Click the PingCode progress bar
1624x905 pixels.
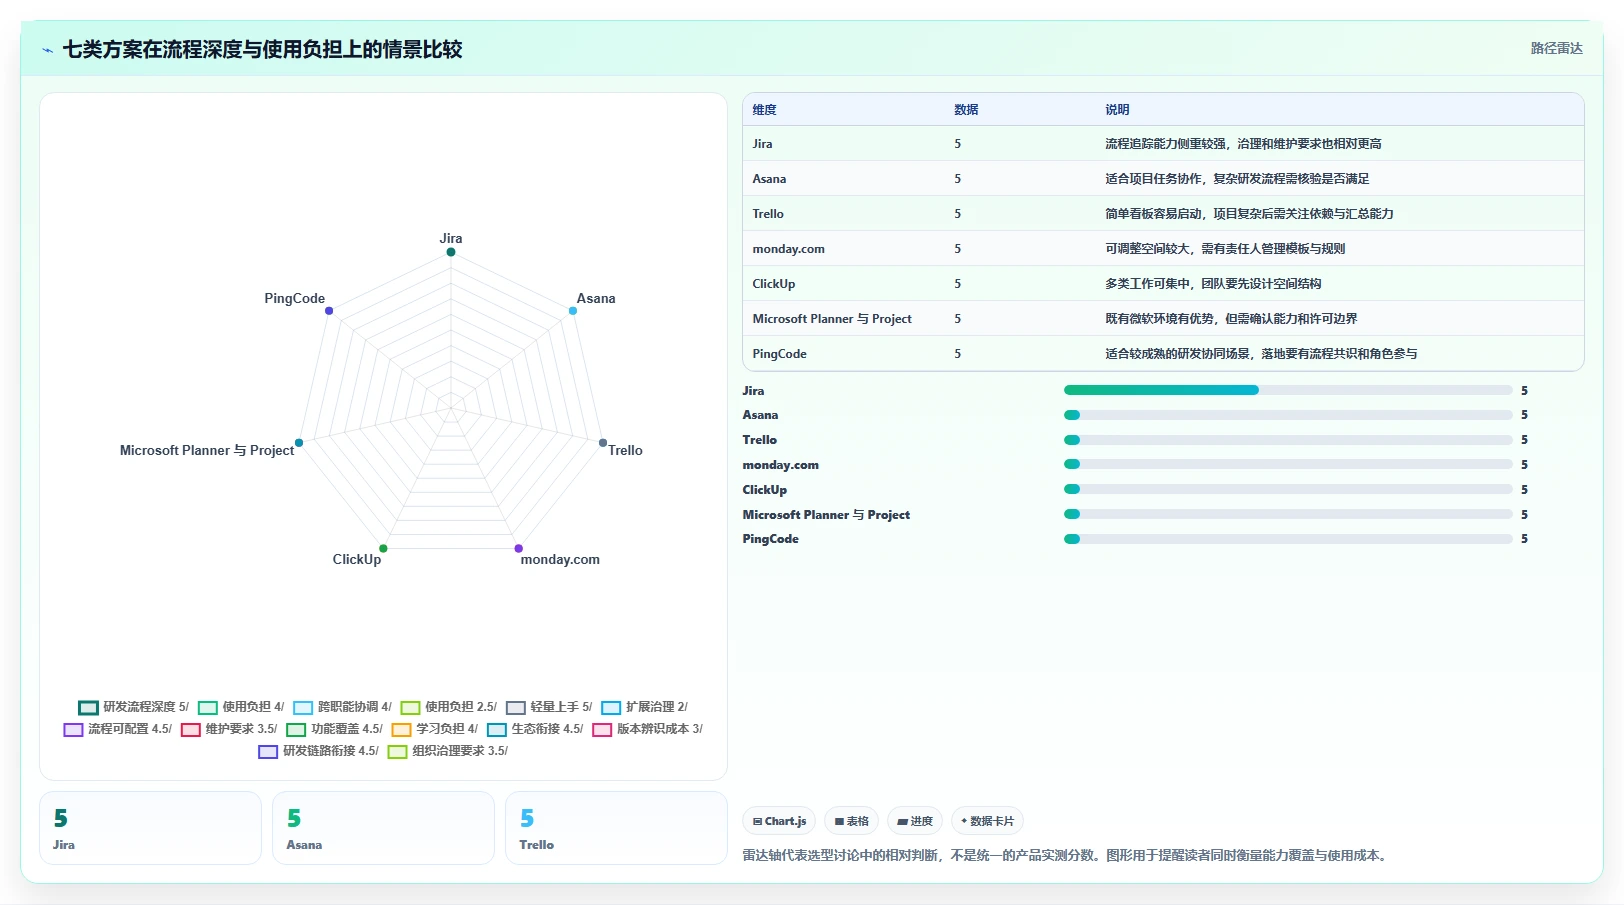click(x=1288, y=539)
